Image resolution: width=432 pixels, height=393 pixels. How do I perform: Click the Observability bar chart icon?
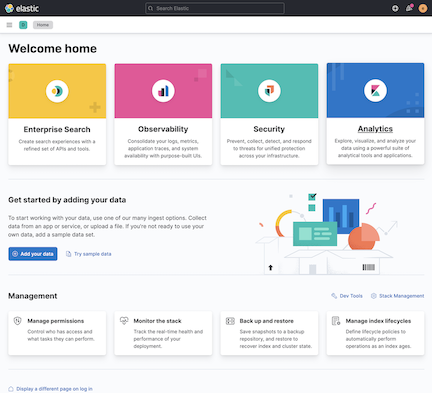(163, 91)
